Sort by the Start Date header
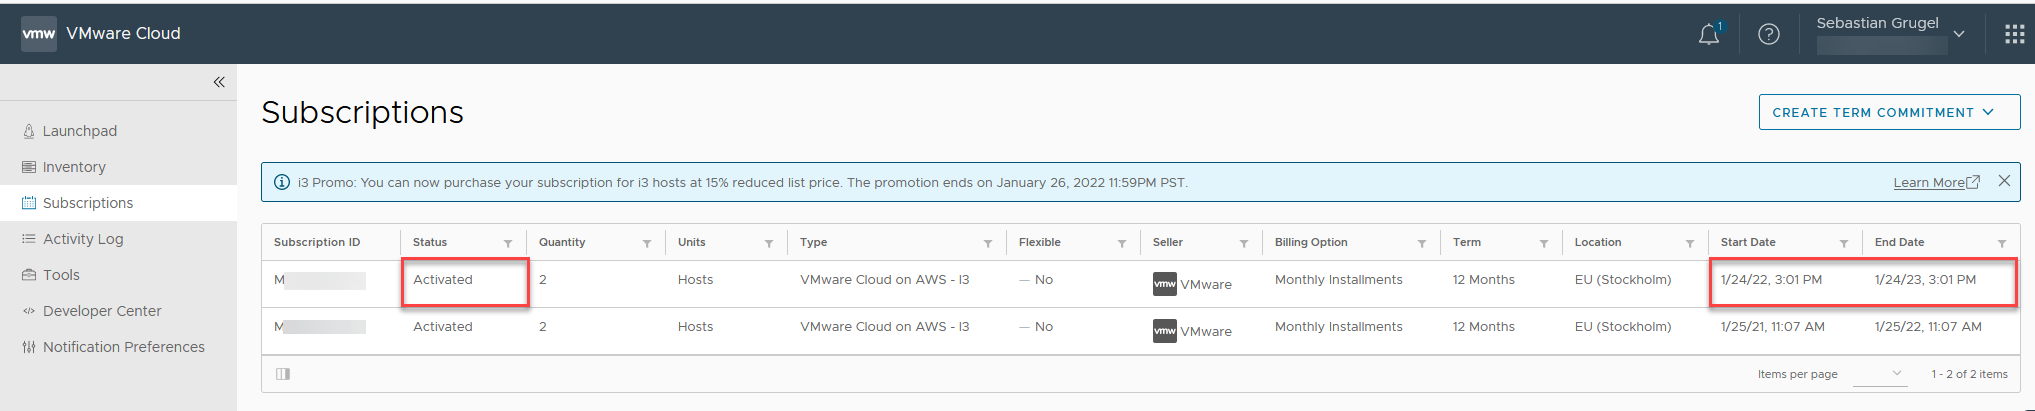Viewport: 2035px width, 411px height. tap(1748, 242)
